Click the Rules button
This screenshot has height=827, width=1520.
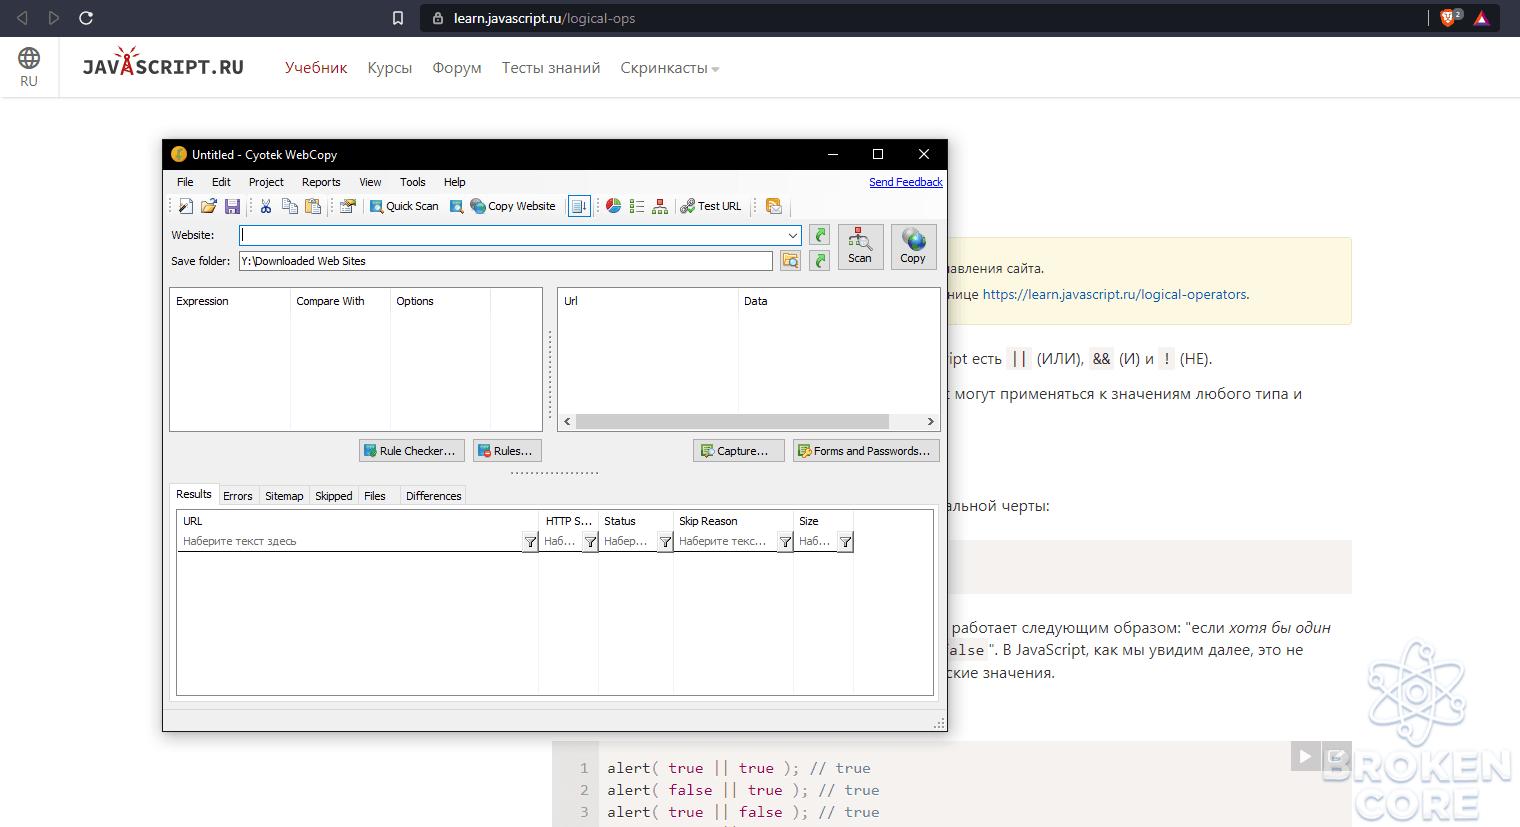pyautogui.click(x=507, y=451)
